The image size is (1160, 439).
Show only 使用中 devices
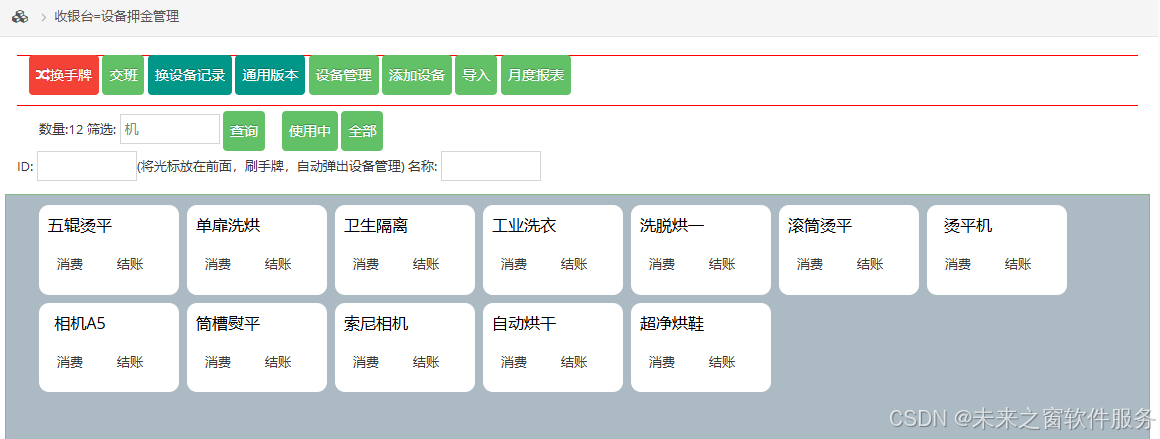310,131
